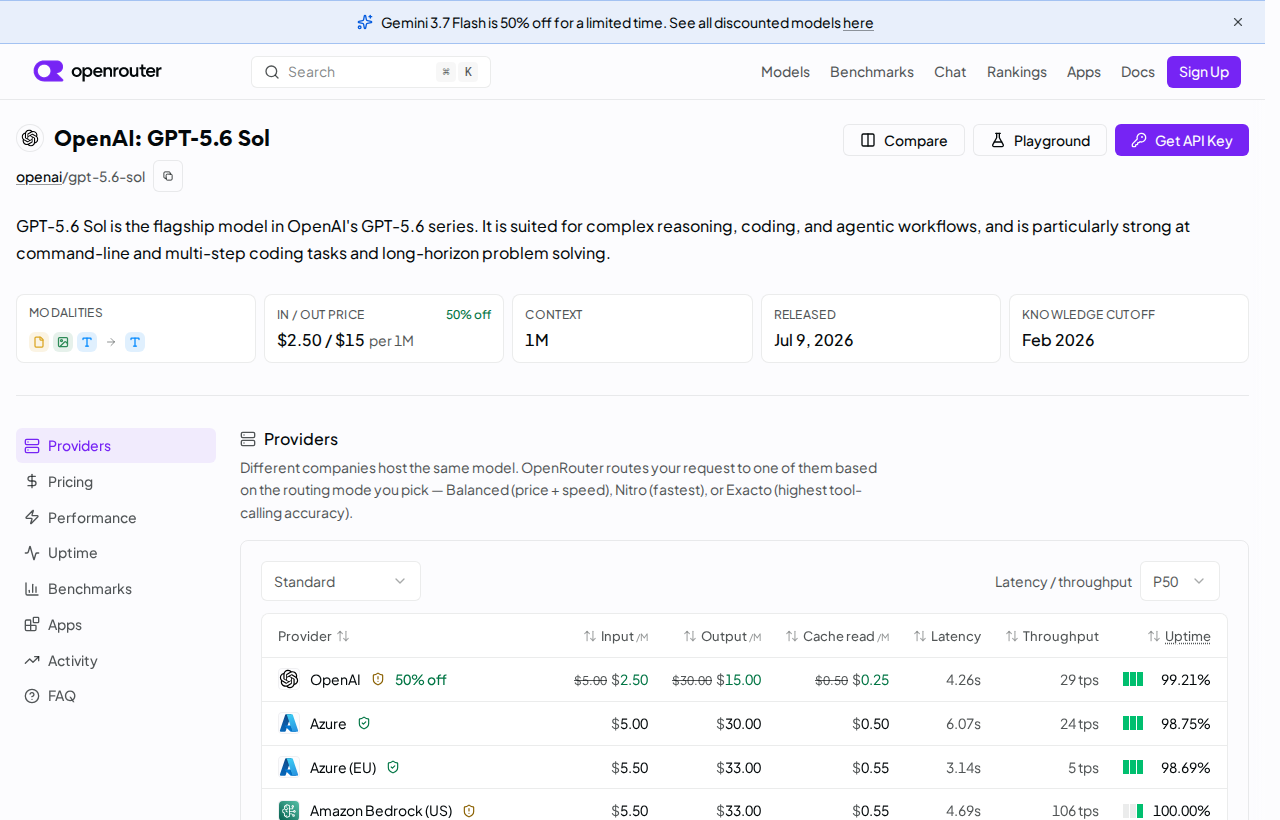The height and width of the screenshot is (820, 1280).
Task: Click the OpenRouter logo icon
Action: (x=48, y=71)
